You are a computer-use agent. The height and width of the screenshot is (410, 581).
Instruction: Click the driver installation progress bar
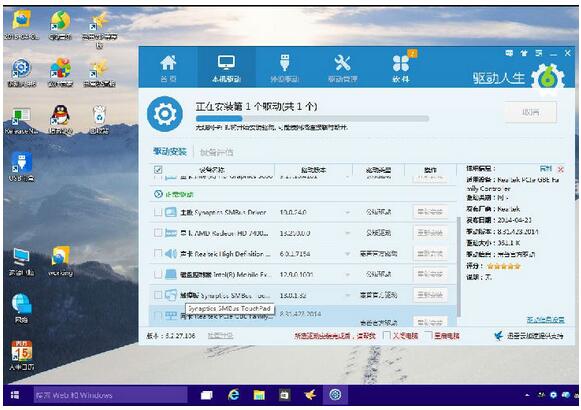tap(312, 119)
